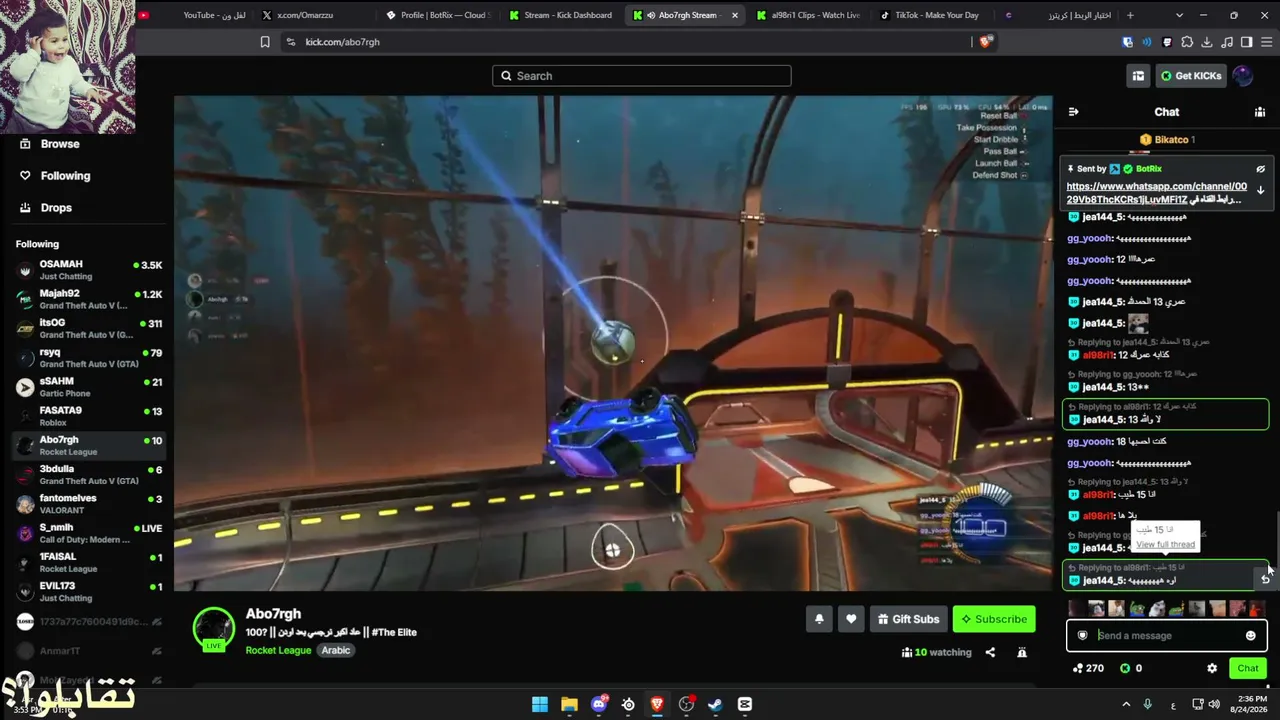Click the 270 channel points counter
This screenshot has height=720, width=1280.
1088,668
